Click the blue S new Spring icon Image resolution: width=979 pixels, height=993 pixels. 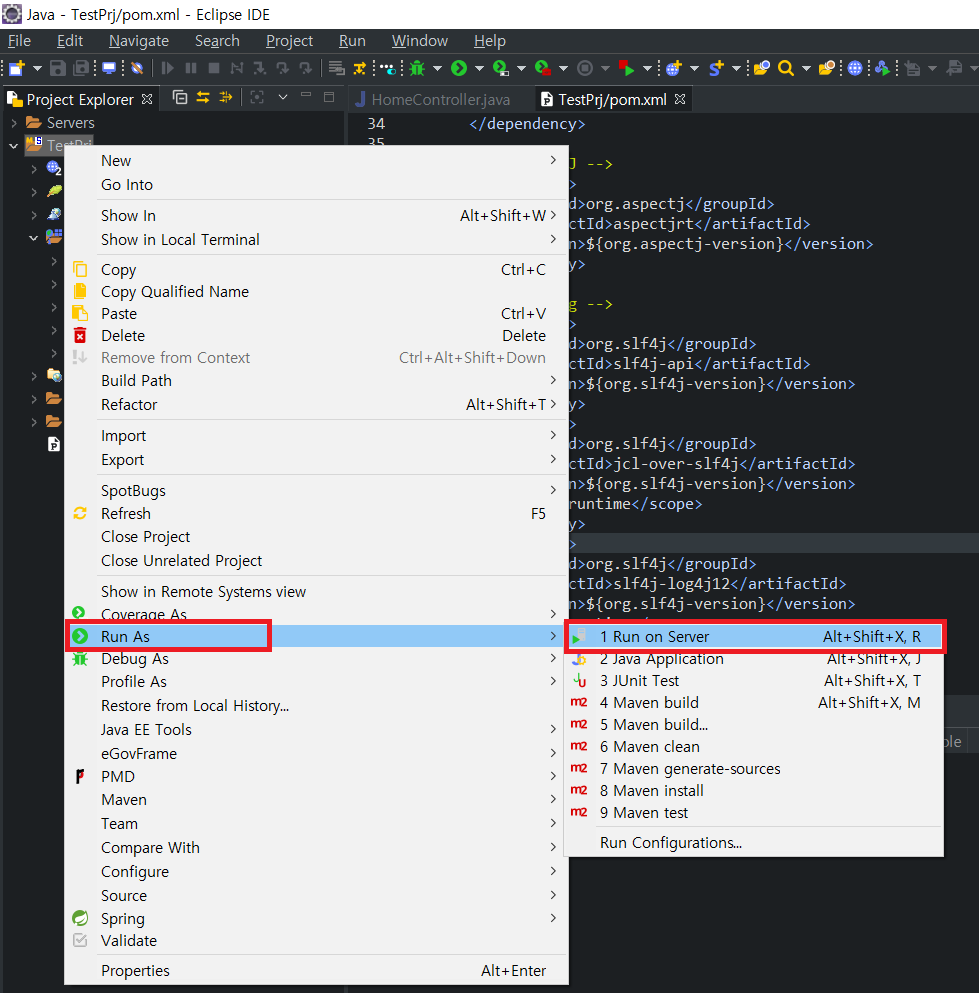(716, 68)
